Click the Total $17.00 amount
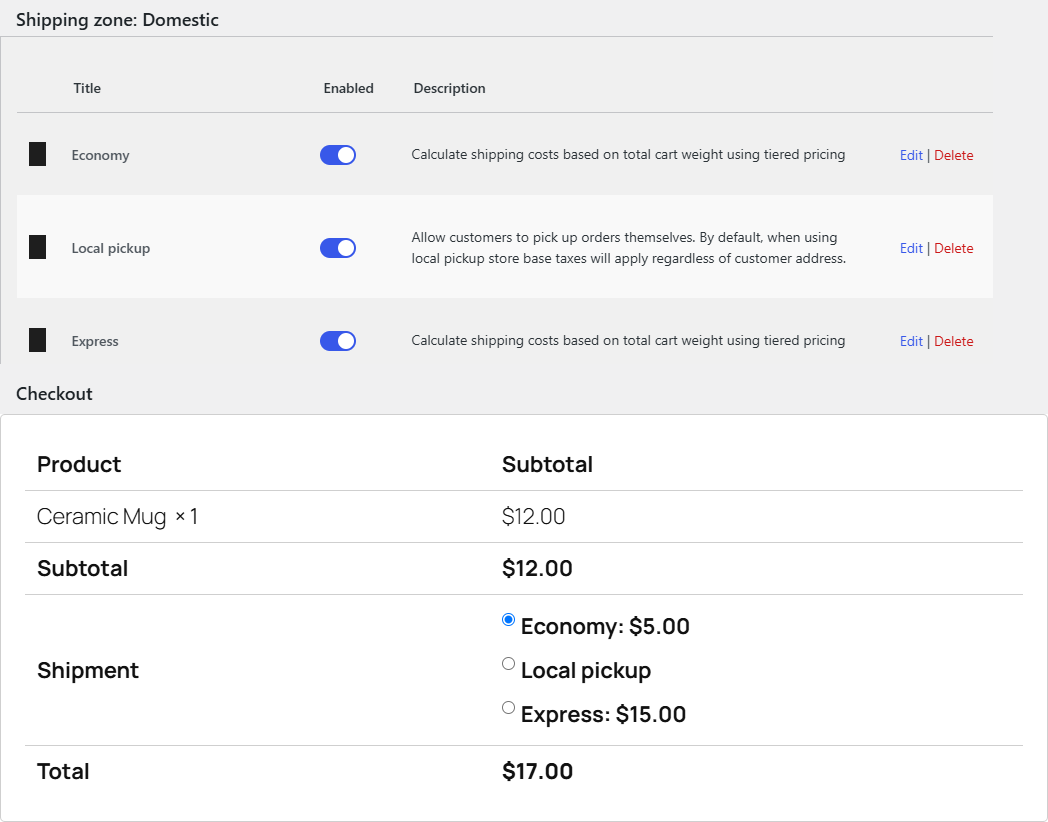 [537, 771]
